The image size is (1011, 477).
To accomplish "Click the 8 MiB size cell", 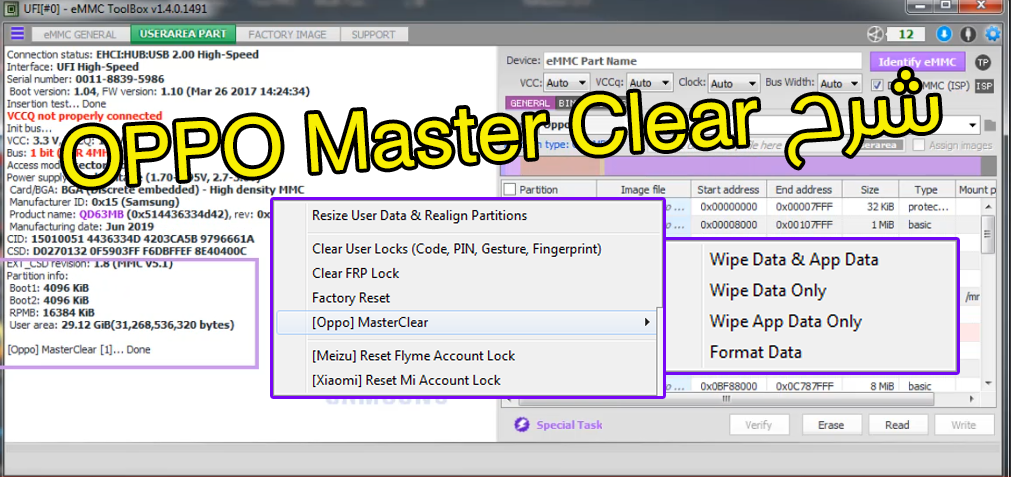I will [x=869, y=386].
